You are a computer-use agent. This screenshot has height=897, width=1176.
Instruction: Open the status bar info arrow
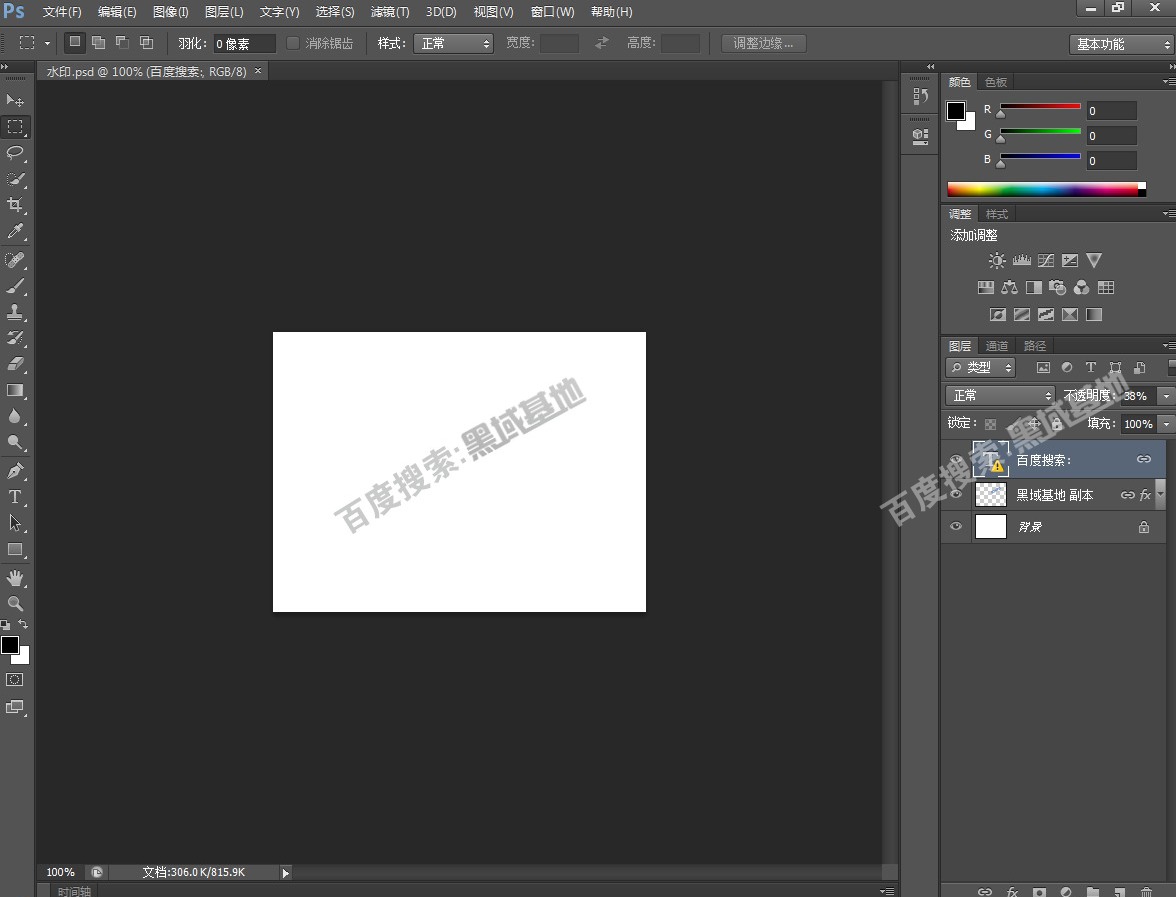click(285, 873)
